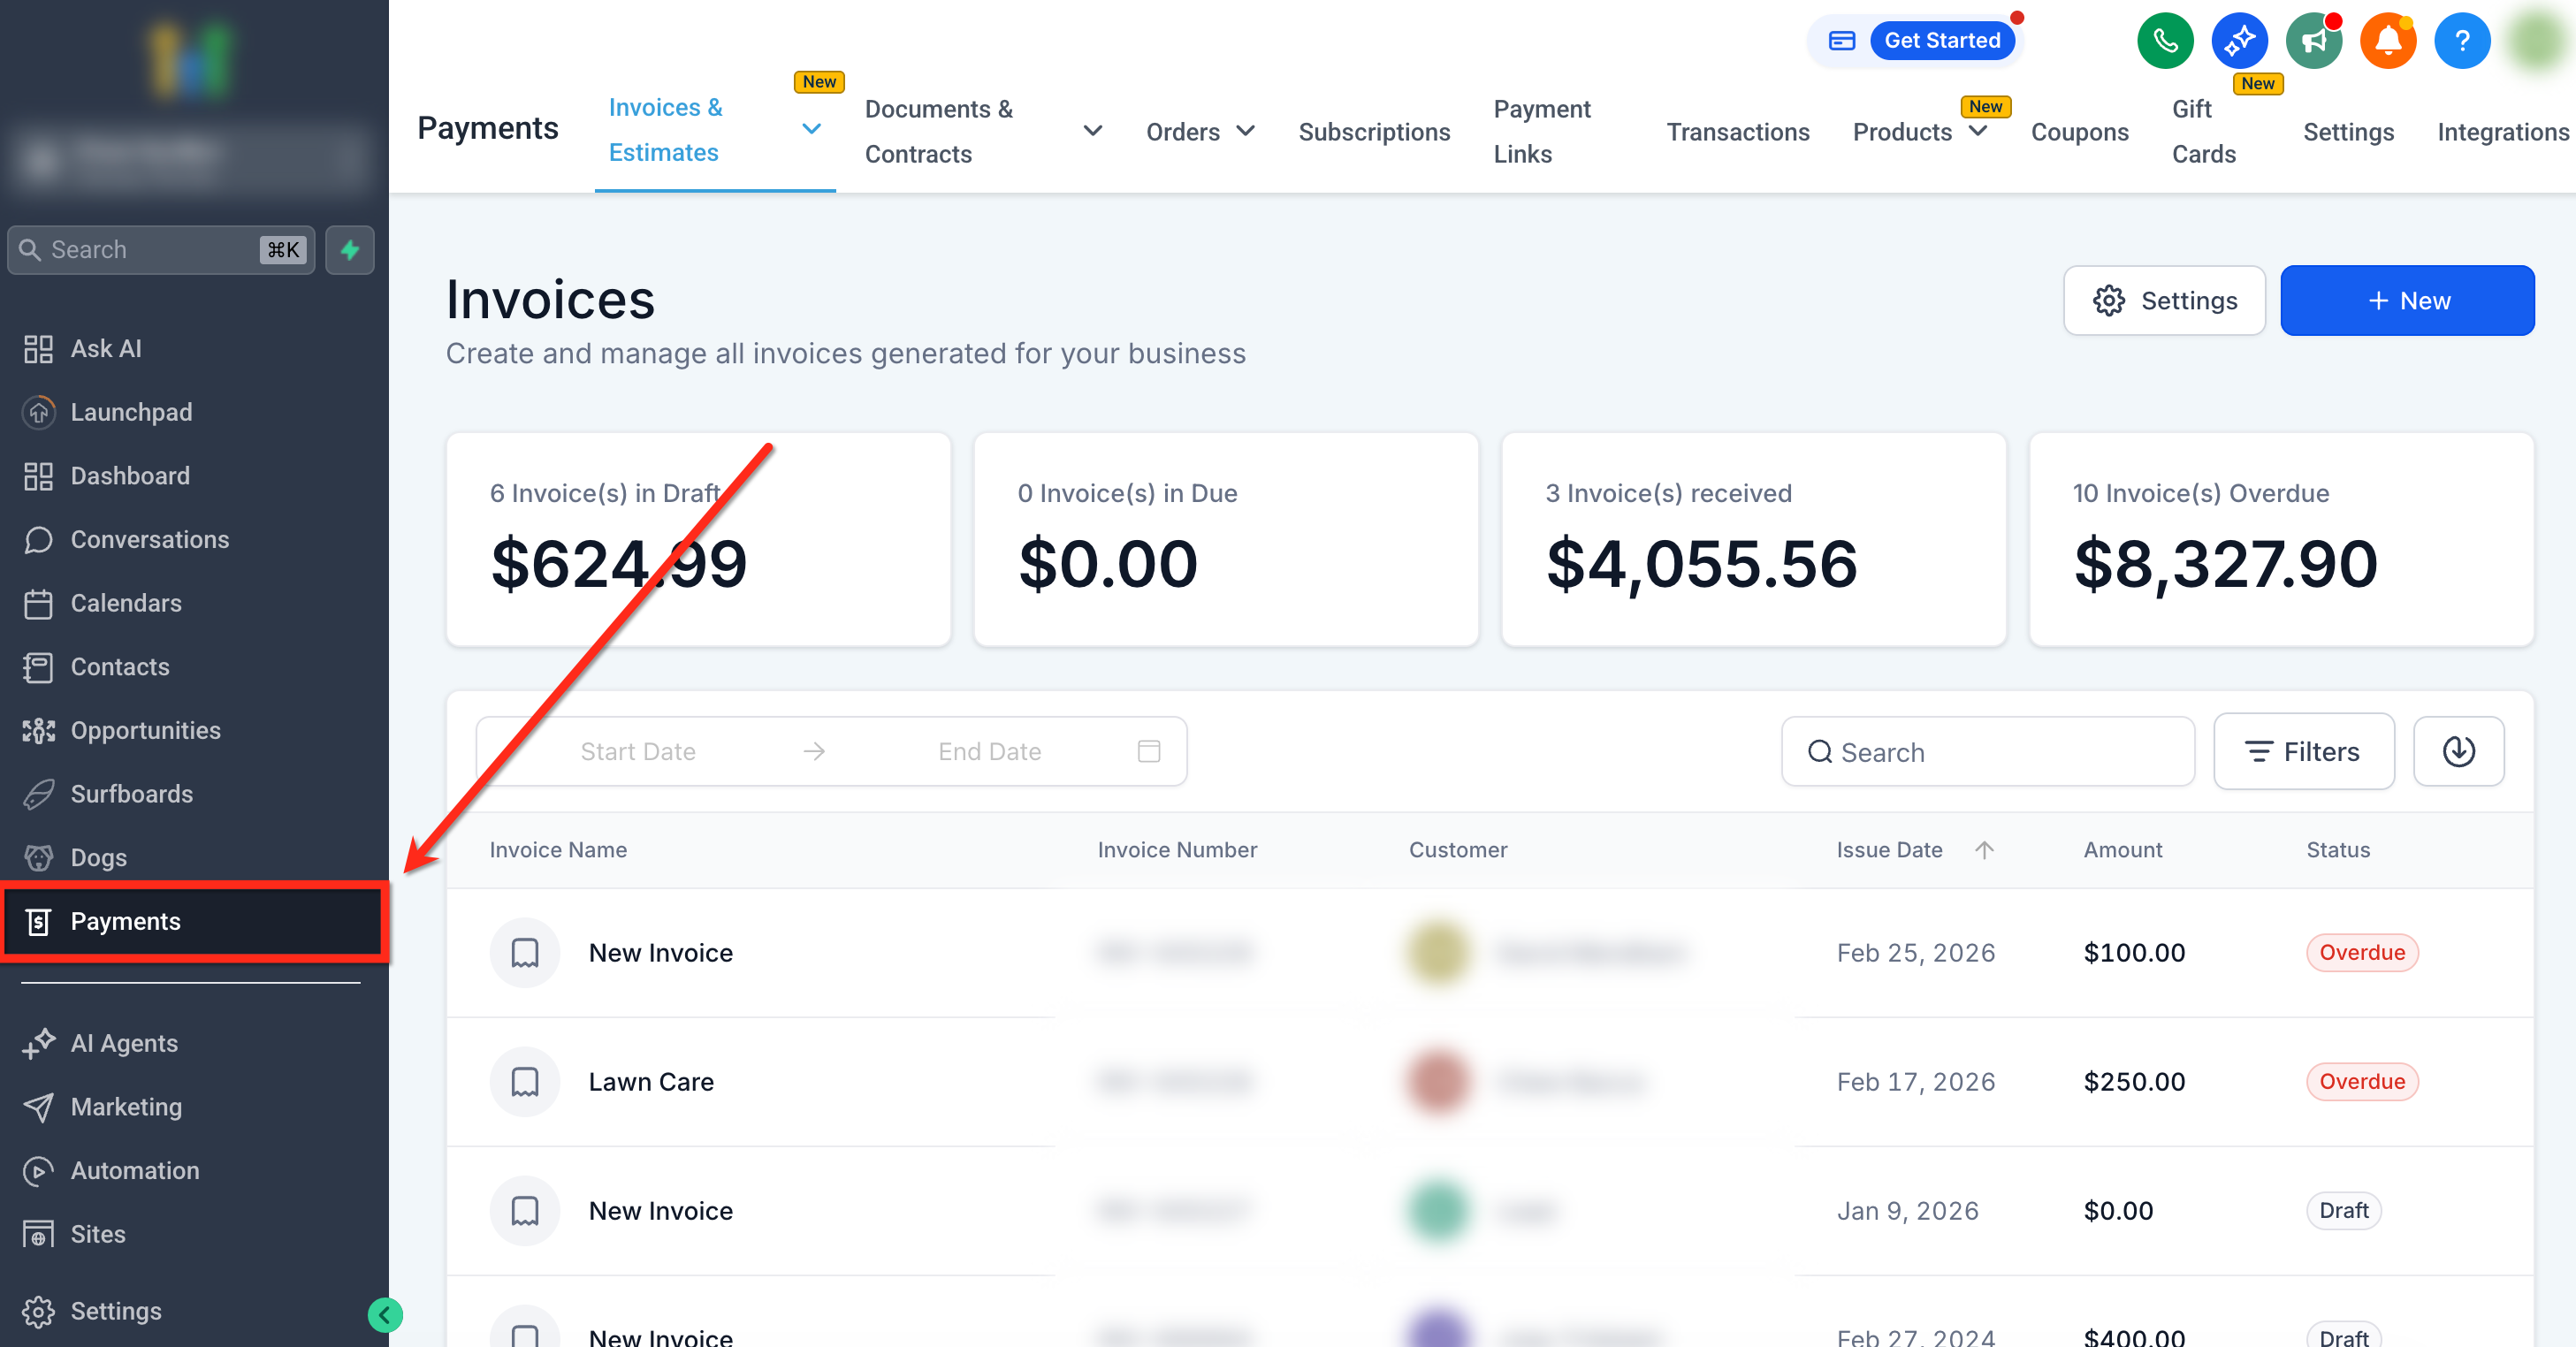Click the blue AI sparkle icon

[x=2239, y=41]
